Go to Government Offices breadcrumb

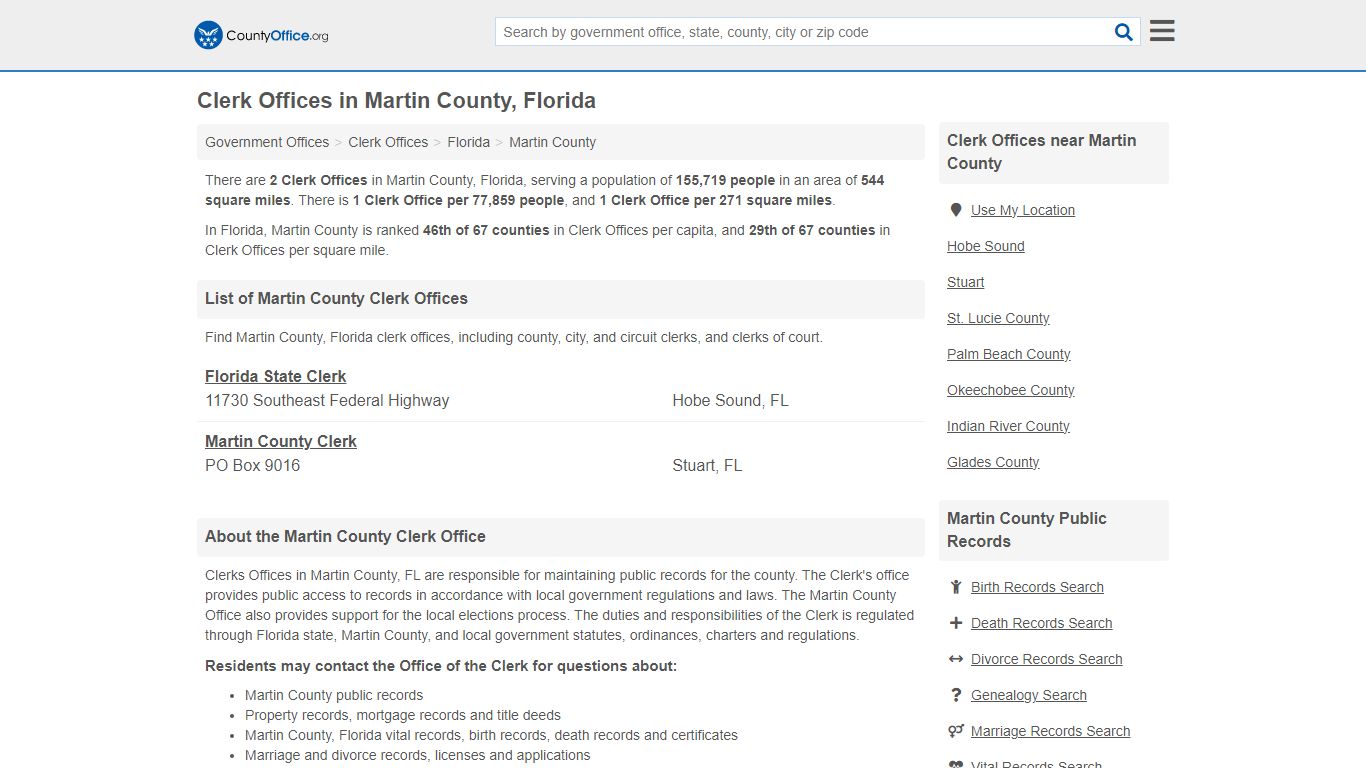(x=267, y=142)
